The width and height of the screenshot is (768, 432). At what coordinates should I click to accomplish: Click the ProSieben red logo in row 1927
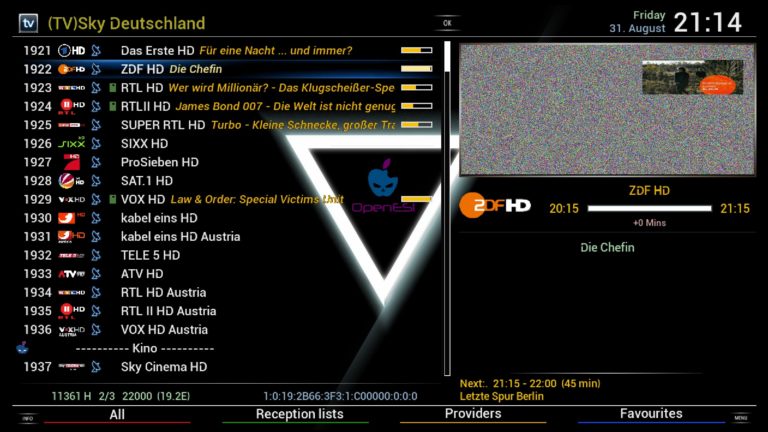72,162
